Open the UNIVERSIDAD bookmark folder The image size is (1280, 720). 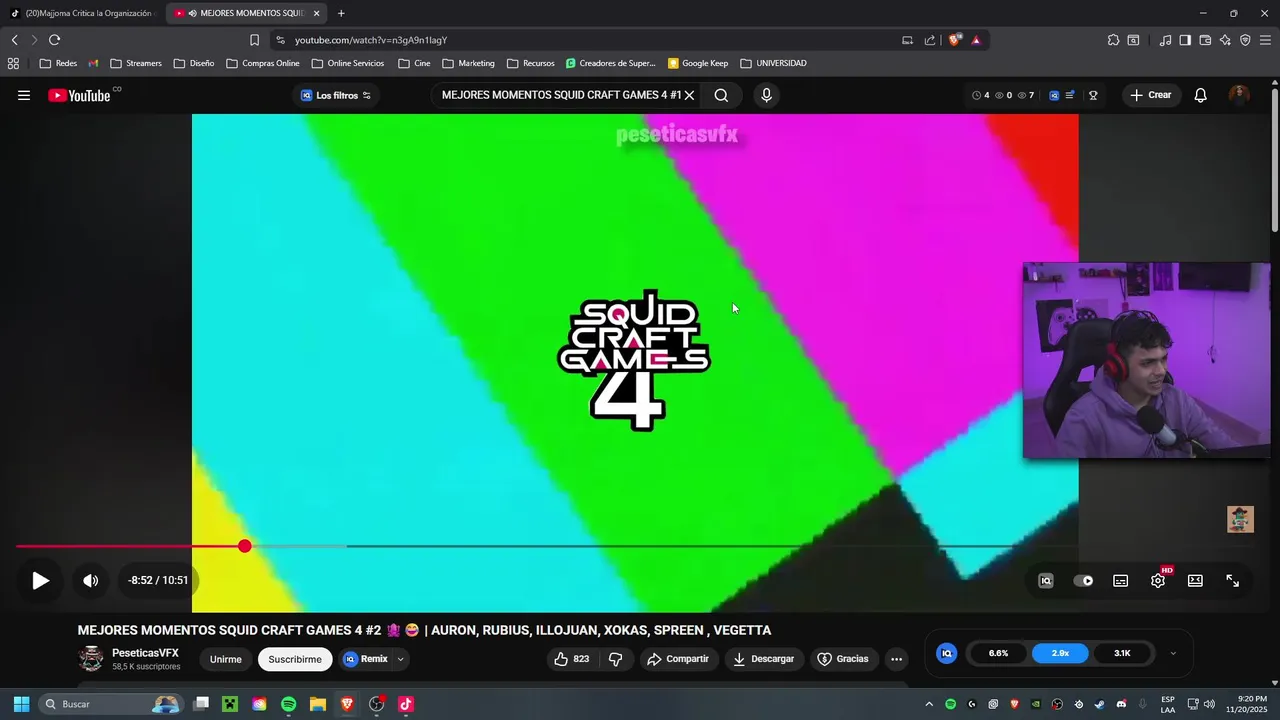point(773,63)
